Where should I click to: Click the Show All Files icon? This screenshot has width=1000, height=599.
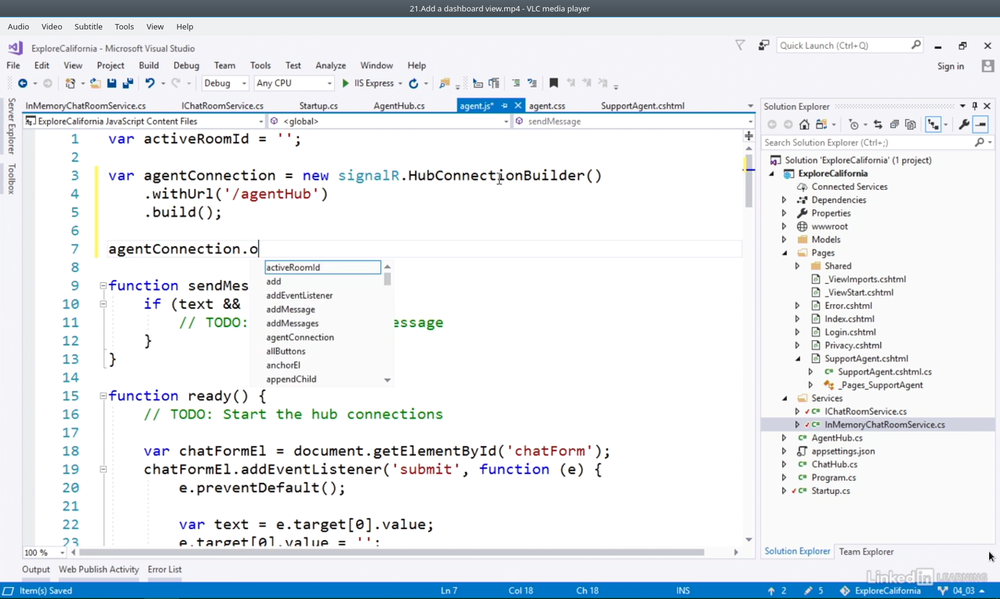click(910, 124)
